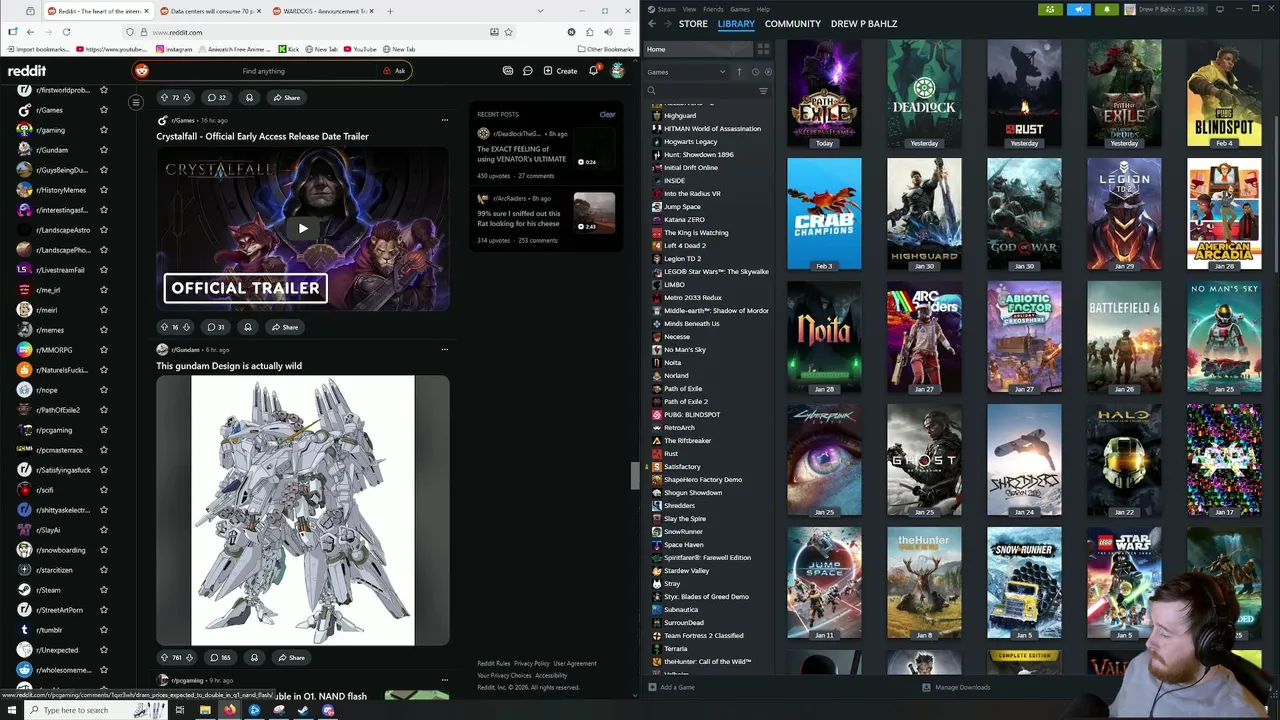This screenshot has height=720, width=1280.
Task: Downvote the Crystalfall trailer post
Action: point(186,327)
